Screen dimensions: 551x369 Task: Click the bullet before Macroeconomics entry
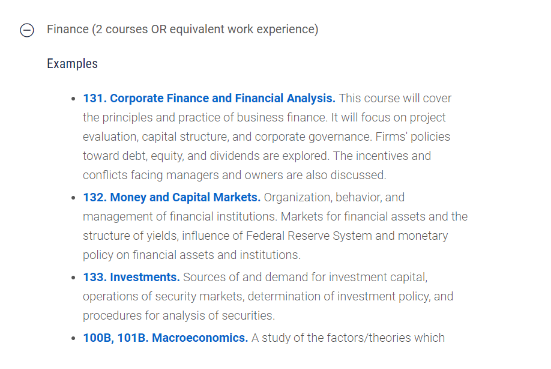73,338
